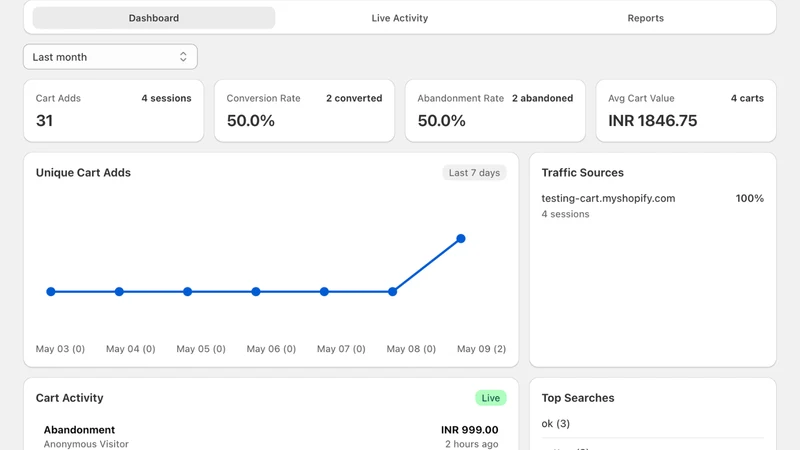Click the May 05 chart data point
The width and height of the screenshot is (800, 450).
pos(187,292)
